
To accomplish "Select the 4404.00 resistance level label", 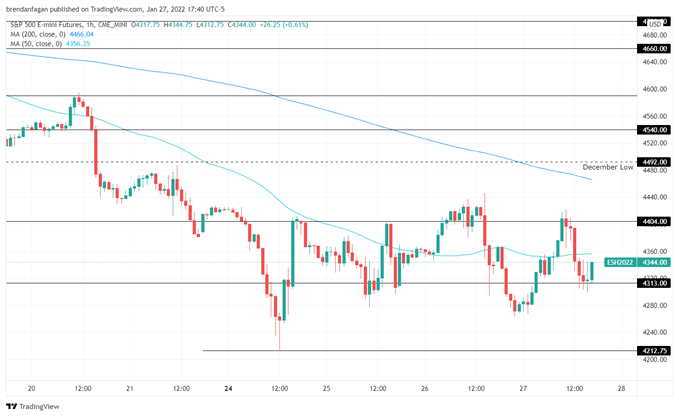I will [655, 221].
